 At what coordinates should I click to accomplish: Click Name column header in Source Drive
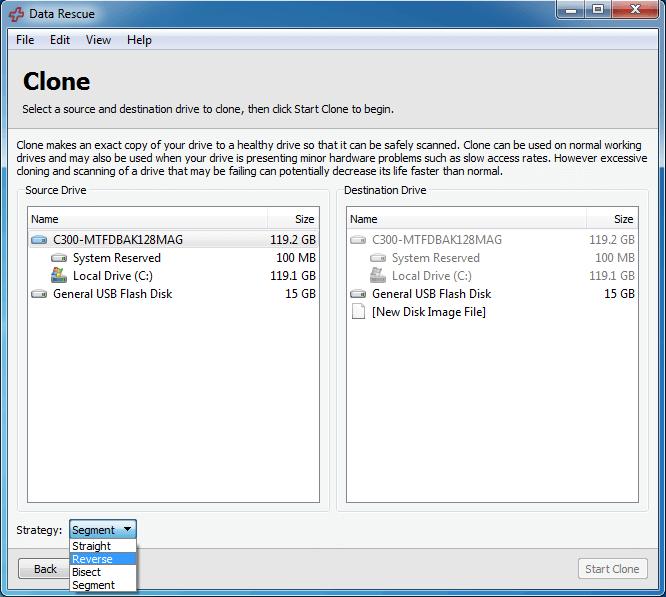point(147,219)
